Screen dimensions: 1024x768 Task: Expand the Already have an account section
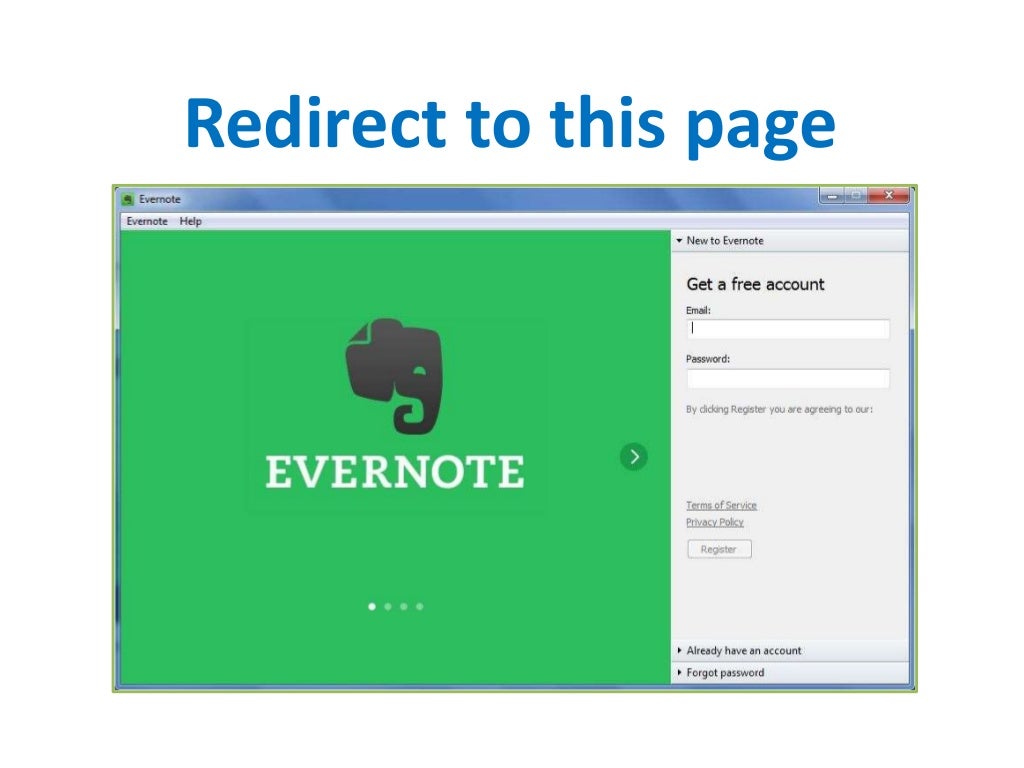(790, 650)
